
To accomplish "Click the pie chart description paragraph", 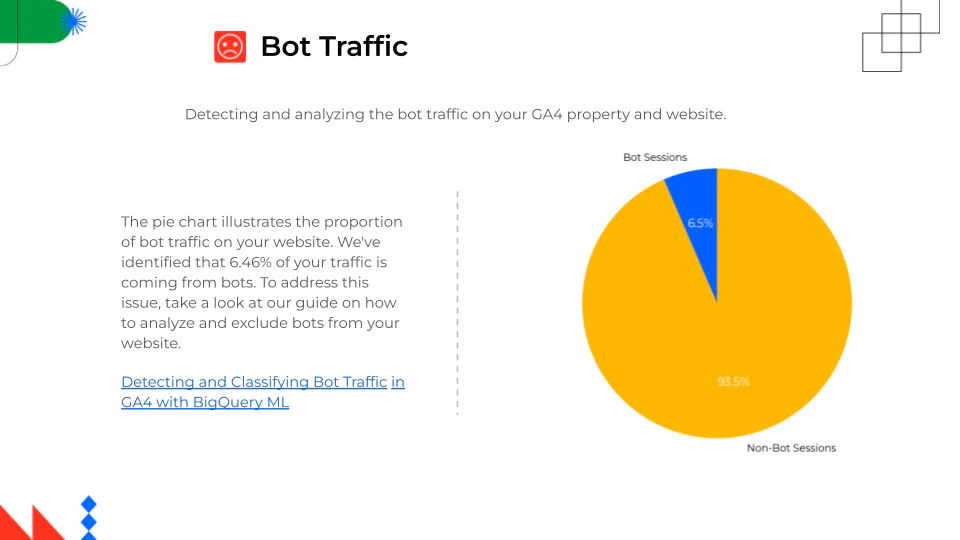I will click(x=262, y=282).
